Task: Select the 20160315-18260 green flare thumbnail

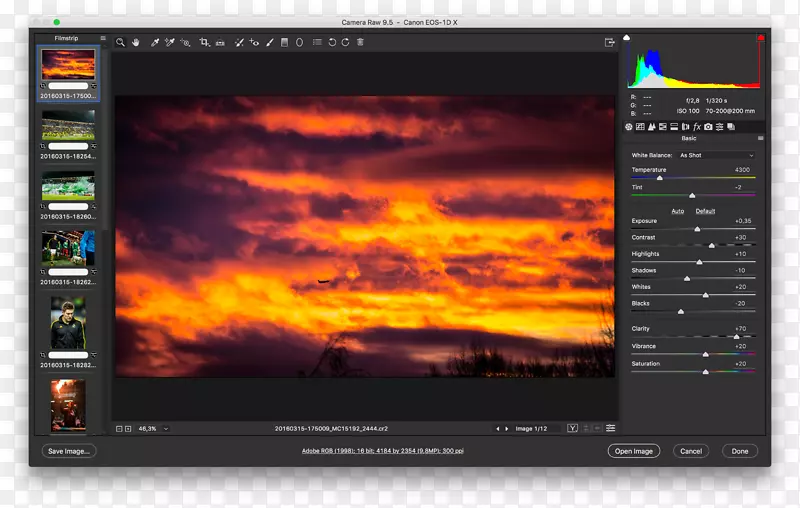Action: (x=68, y=186)
